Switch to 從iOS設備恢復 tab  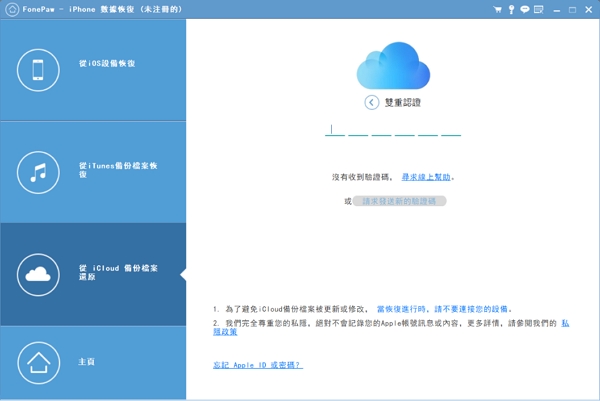pyautogui.click(x=93, y=70)
